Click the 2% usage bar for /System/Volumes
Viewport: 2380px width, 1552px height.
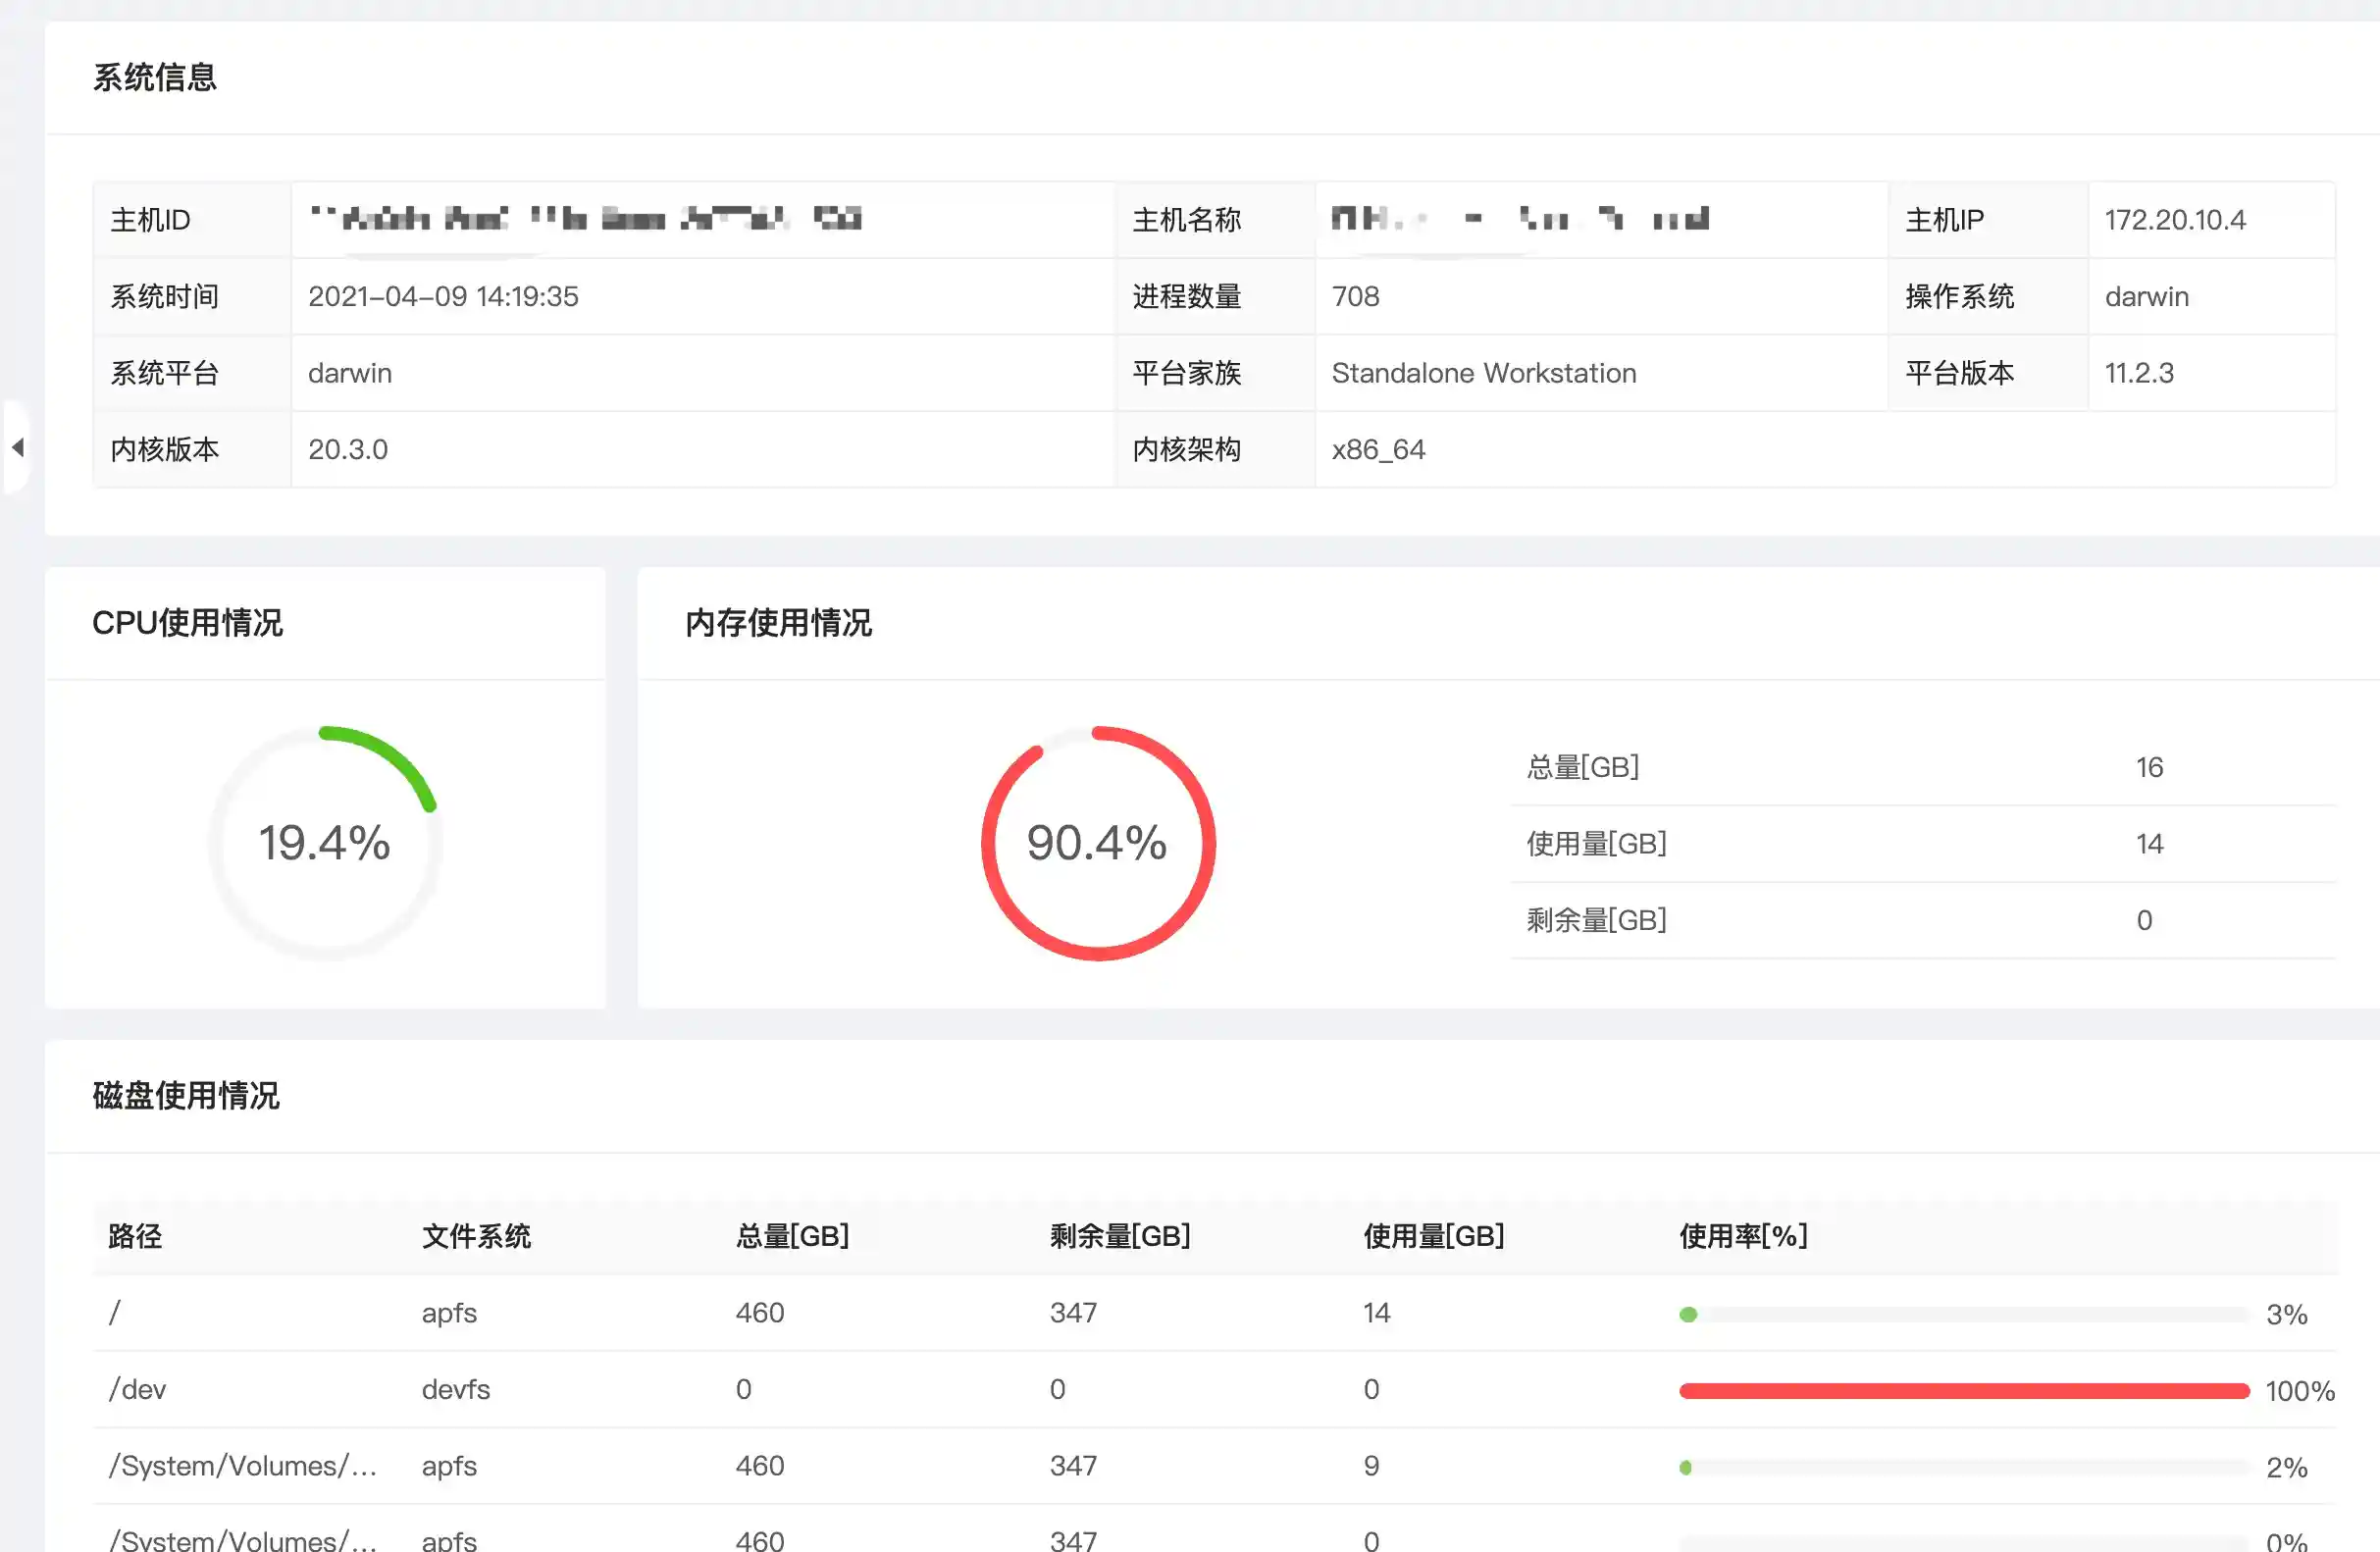tap(1963, 1468)
